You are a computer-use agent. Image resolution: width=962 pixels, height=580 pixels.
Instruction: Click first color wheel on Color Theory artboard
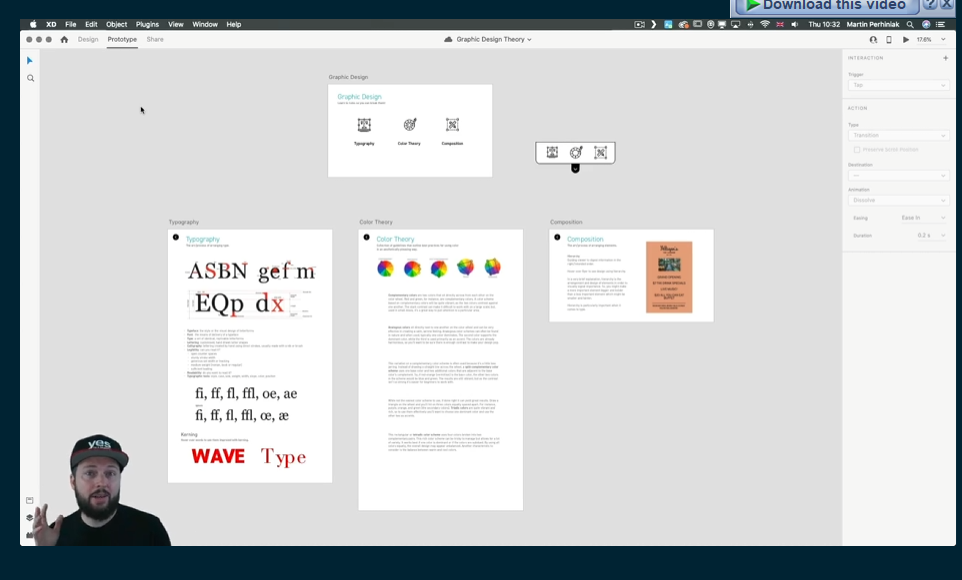(385, 268)
